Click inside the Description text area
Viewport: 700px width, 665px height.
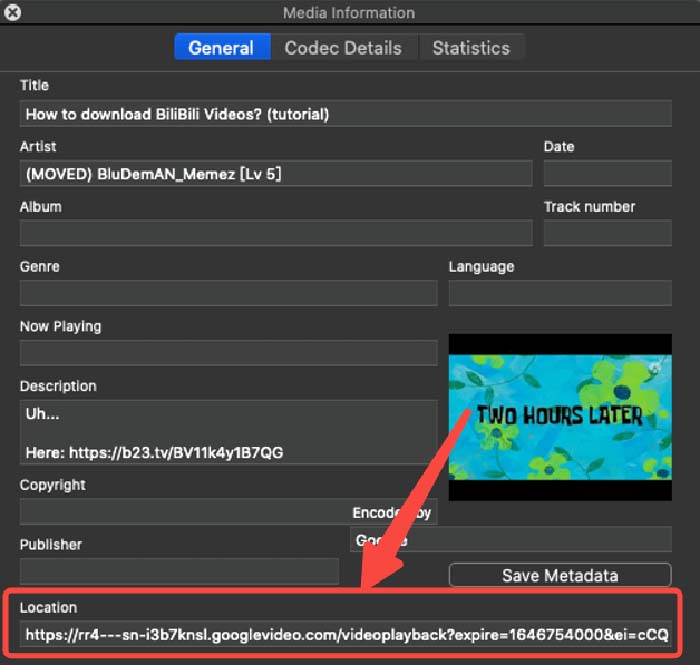(228, 433)
